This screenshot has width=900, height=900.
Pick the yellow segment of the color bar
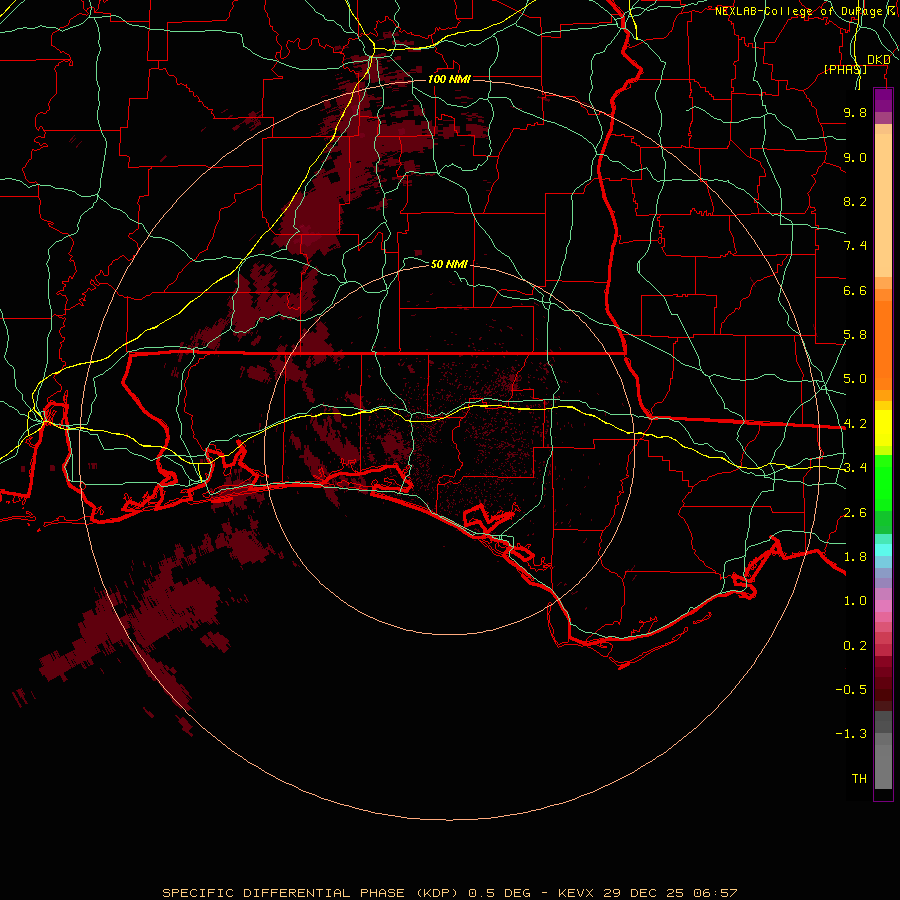[x=883, y=428]
